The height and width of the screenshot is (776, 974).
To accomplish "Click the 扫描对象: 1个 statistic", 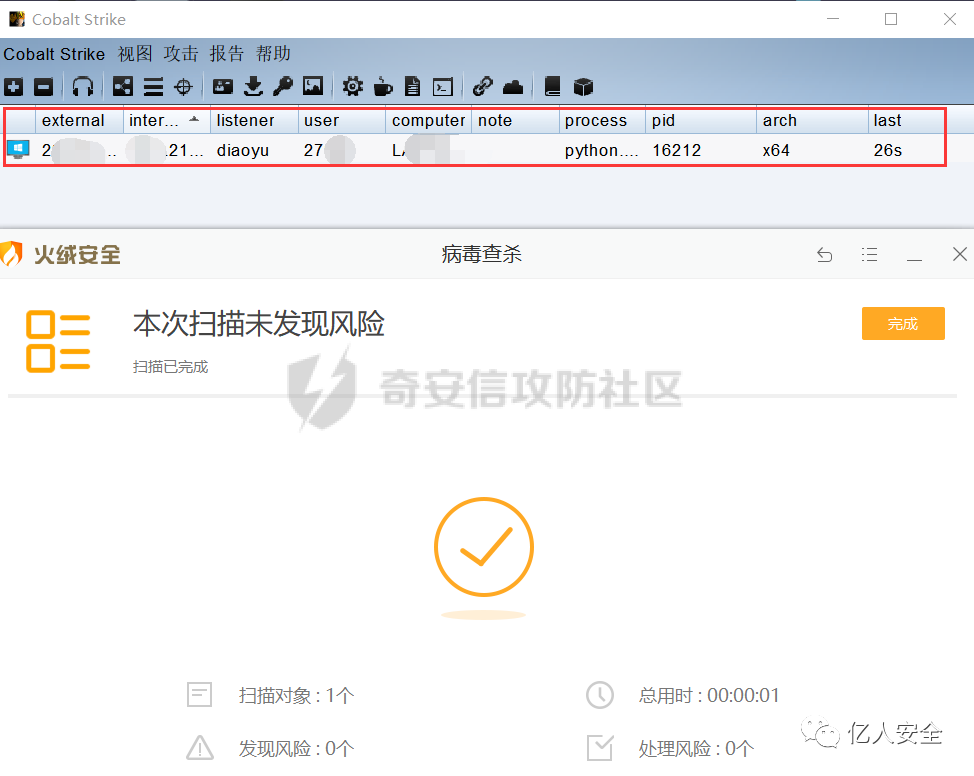I will pos(296,695).
